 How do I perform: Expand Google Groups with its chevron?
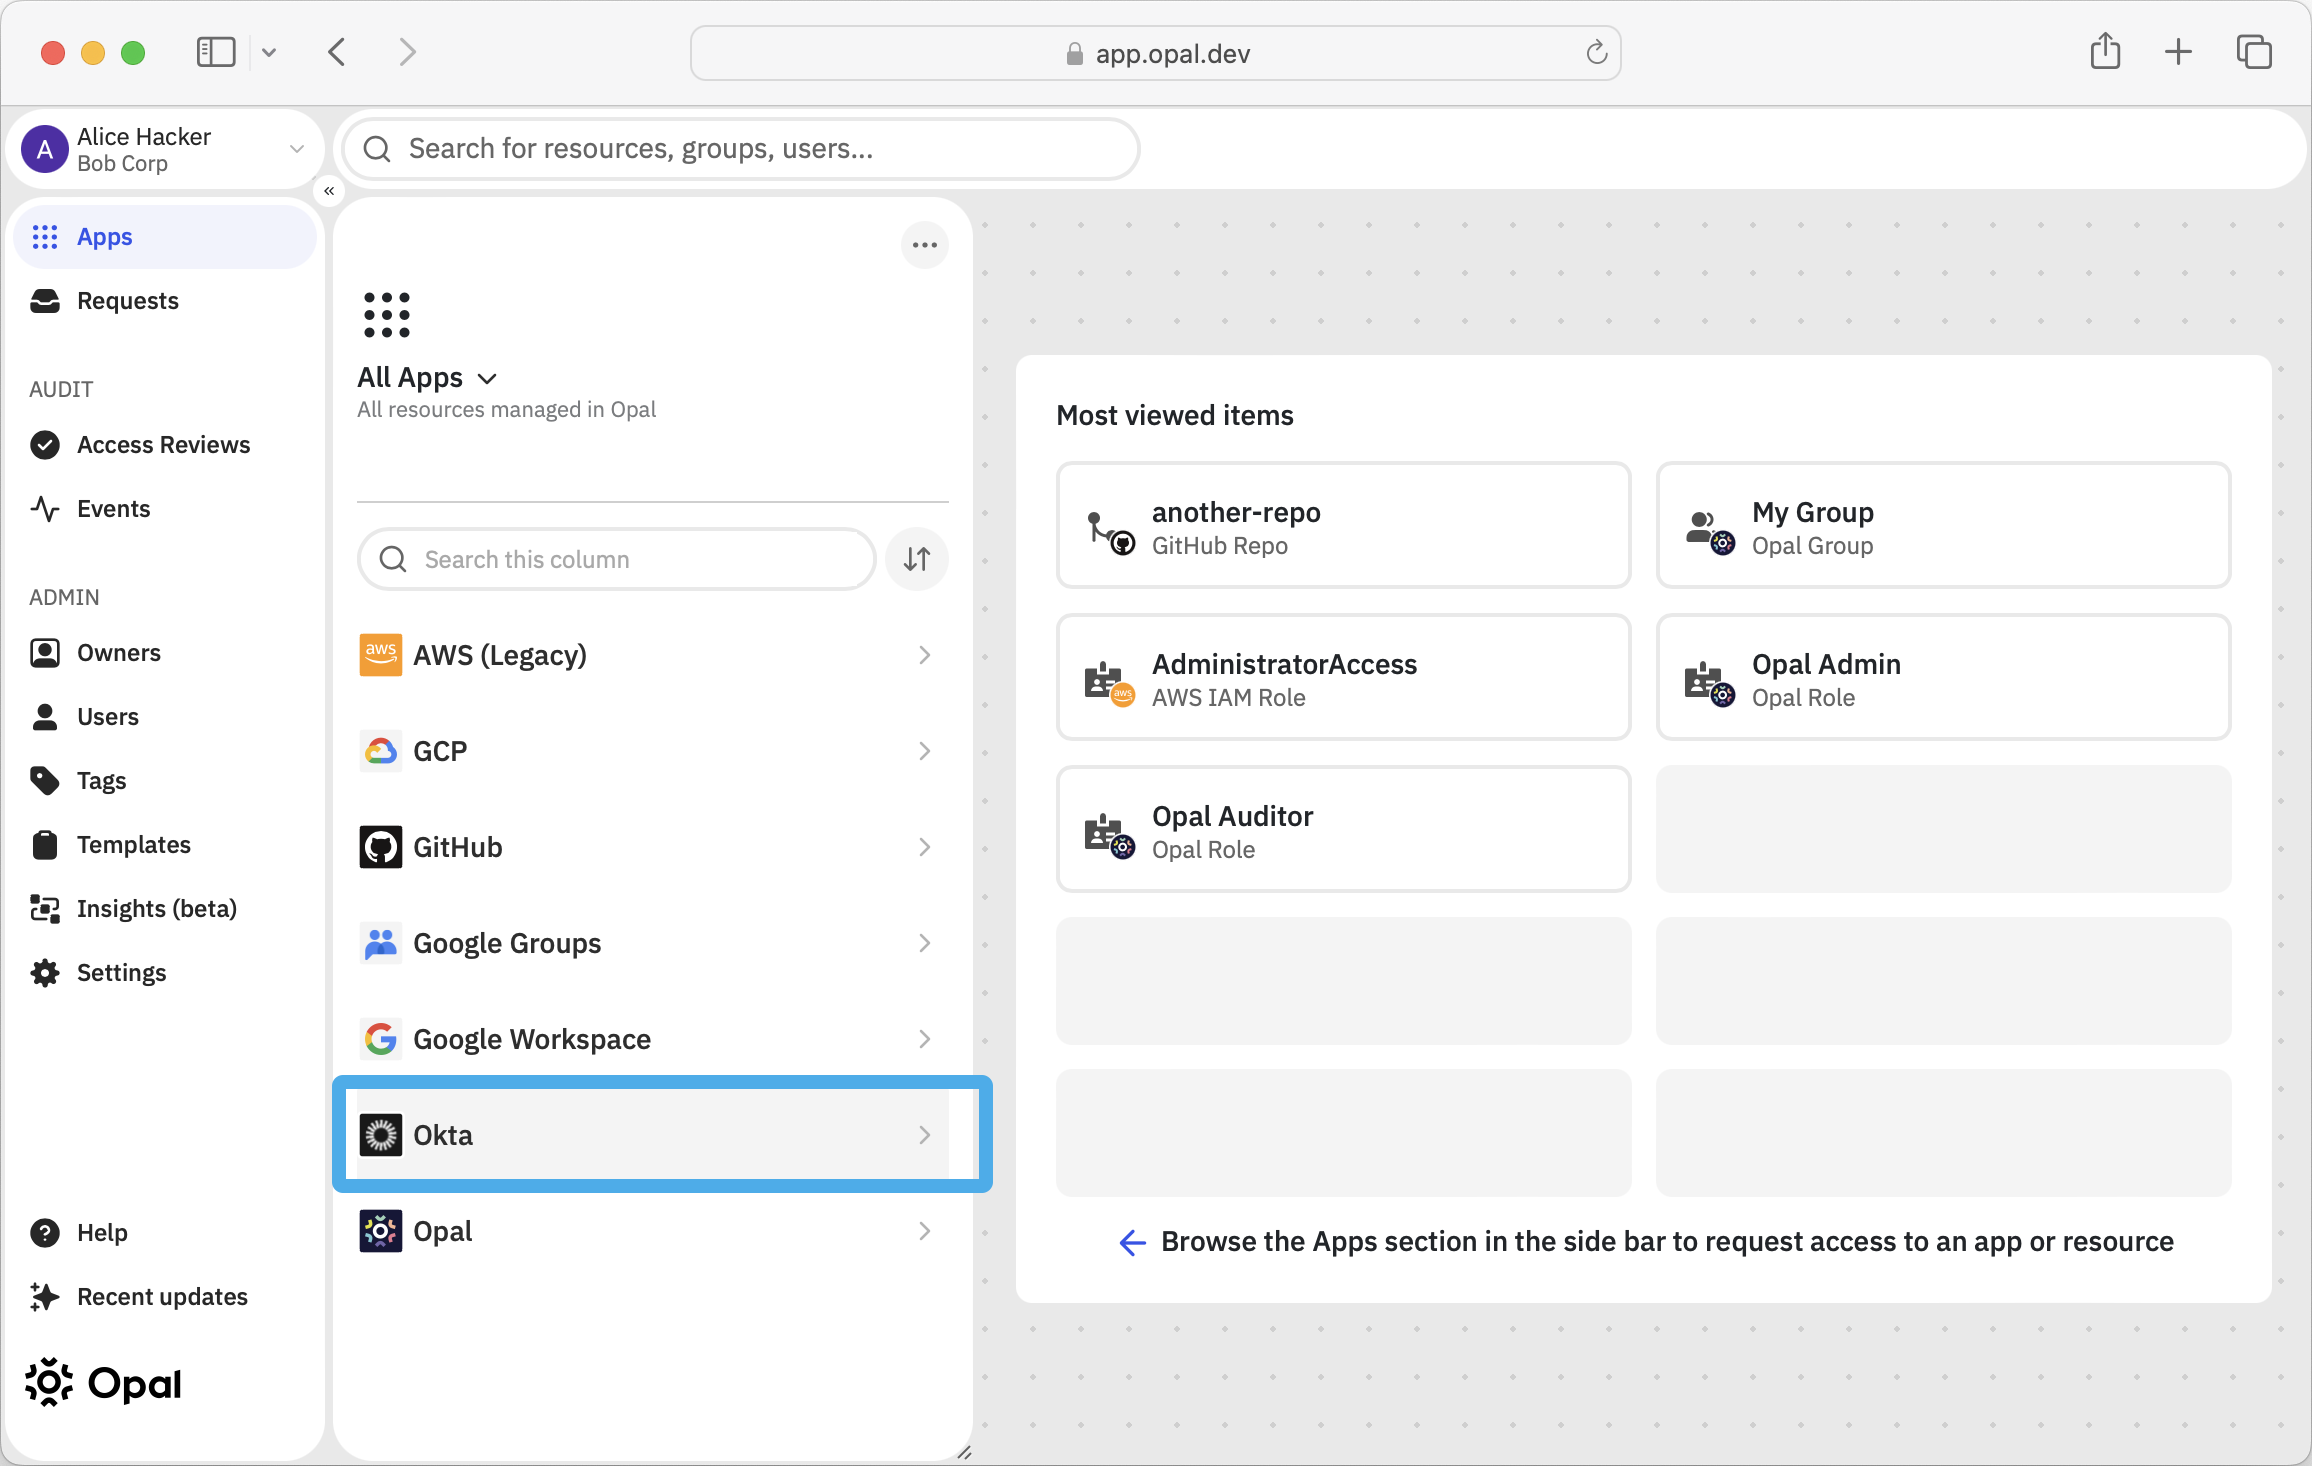pyautogui.click(x=925, y=943)
